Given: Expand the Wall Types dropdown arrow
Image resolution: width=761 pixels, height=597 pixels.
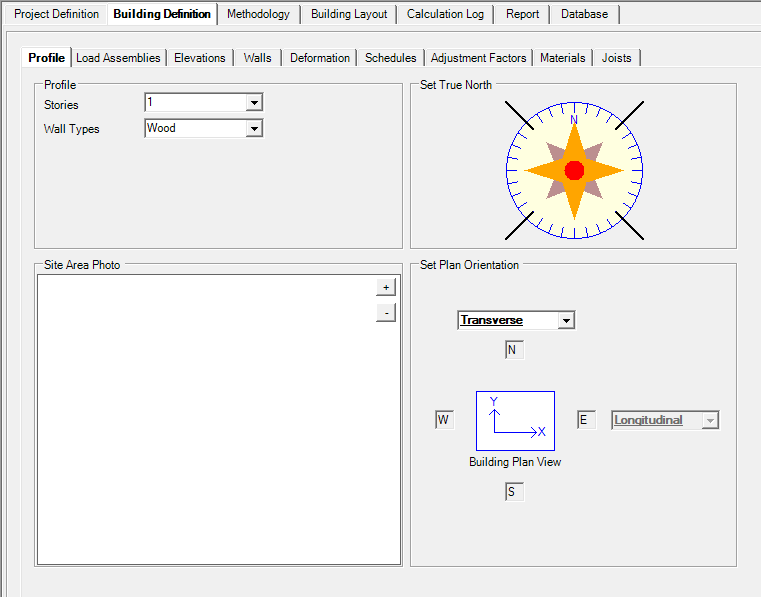Looking at the screenshot, I should point(254,129).
